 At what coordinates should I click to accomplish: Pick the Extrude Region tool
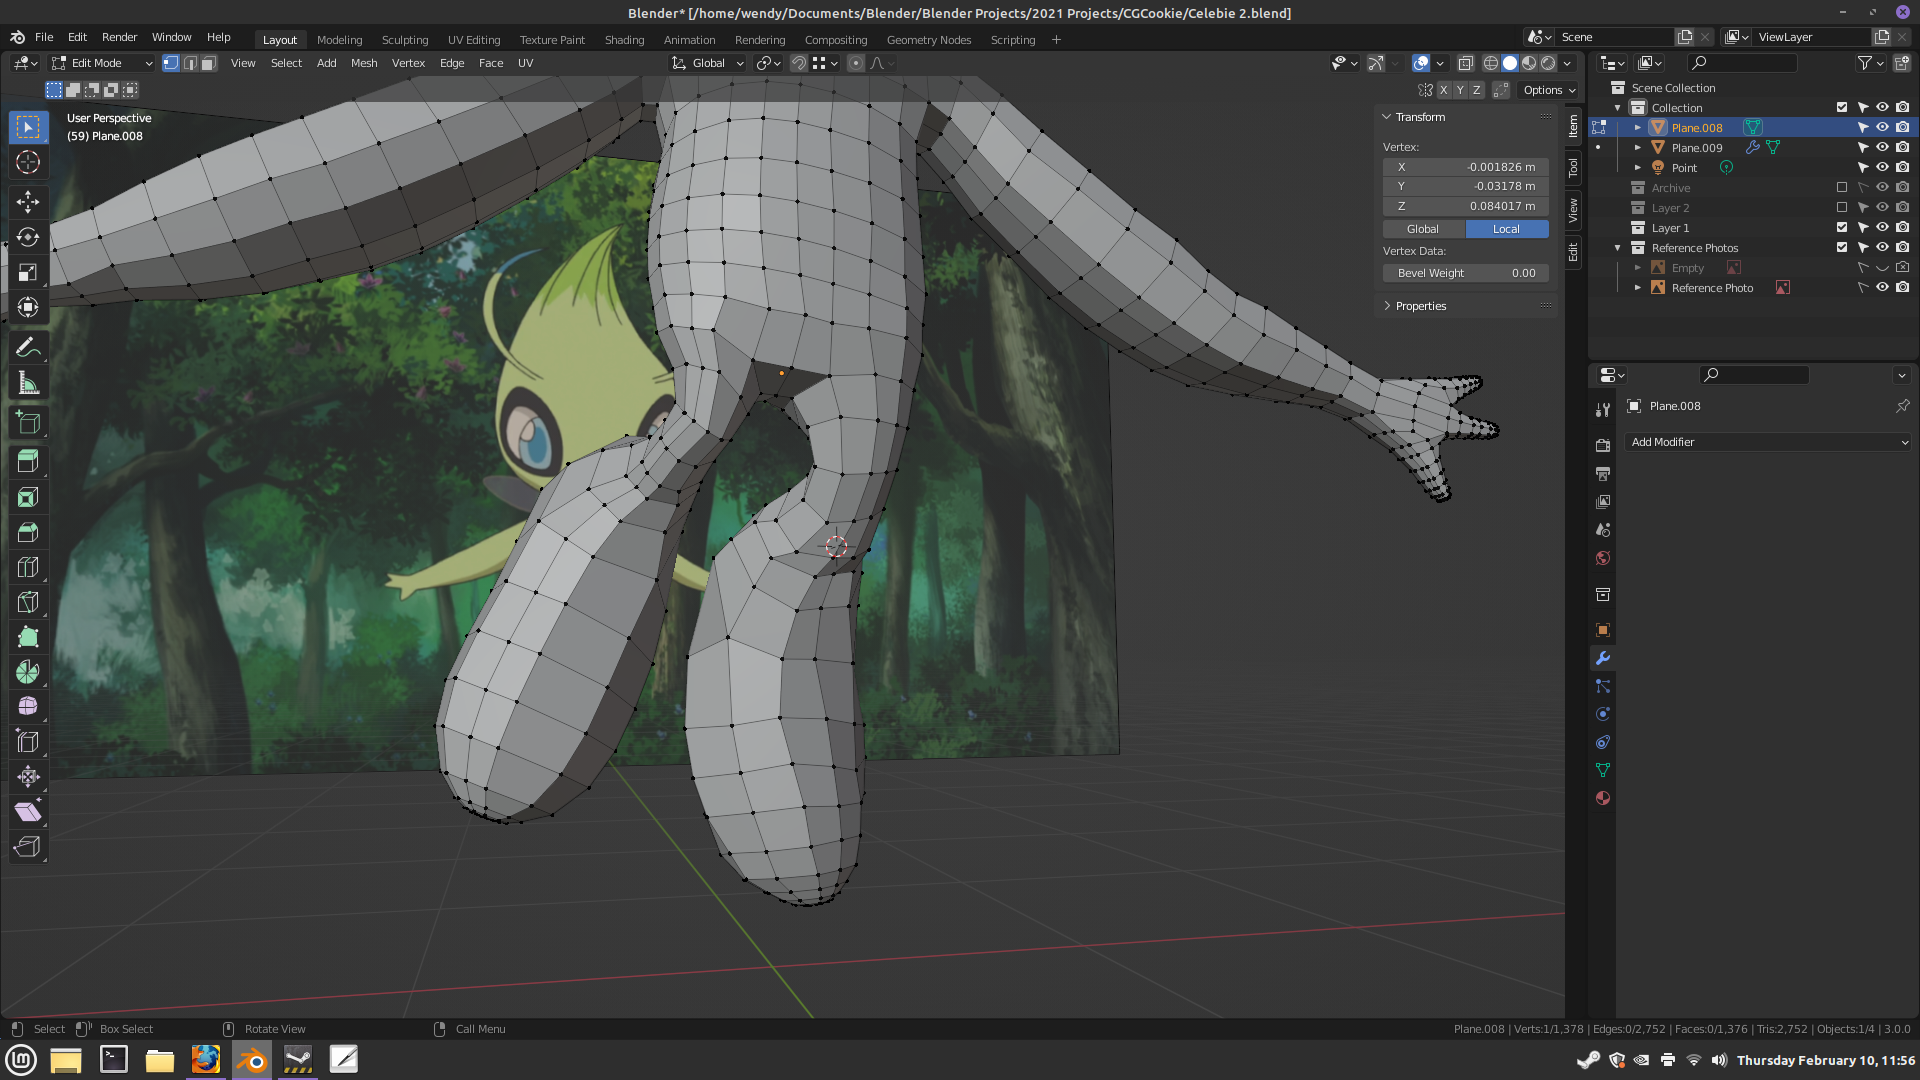[x=28, y=461]
